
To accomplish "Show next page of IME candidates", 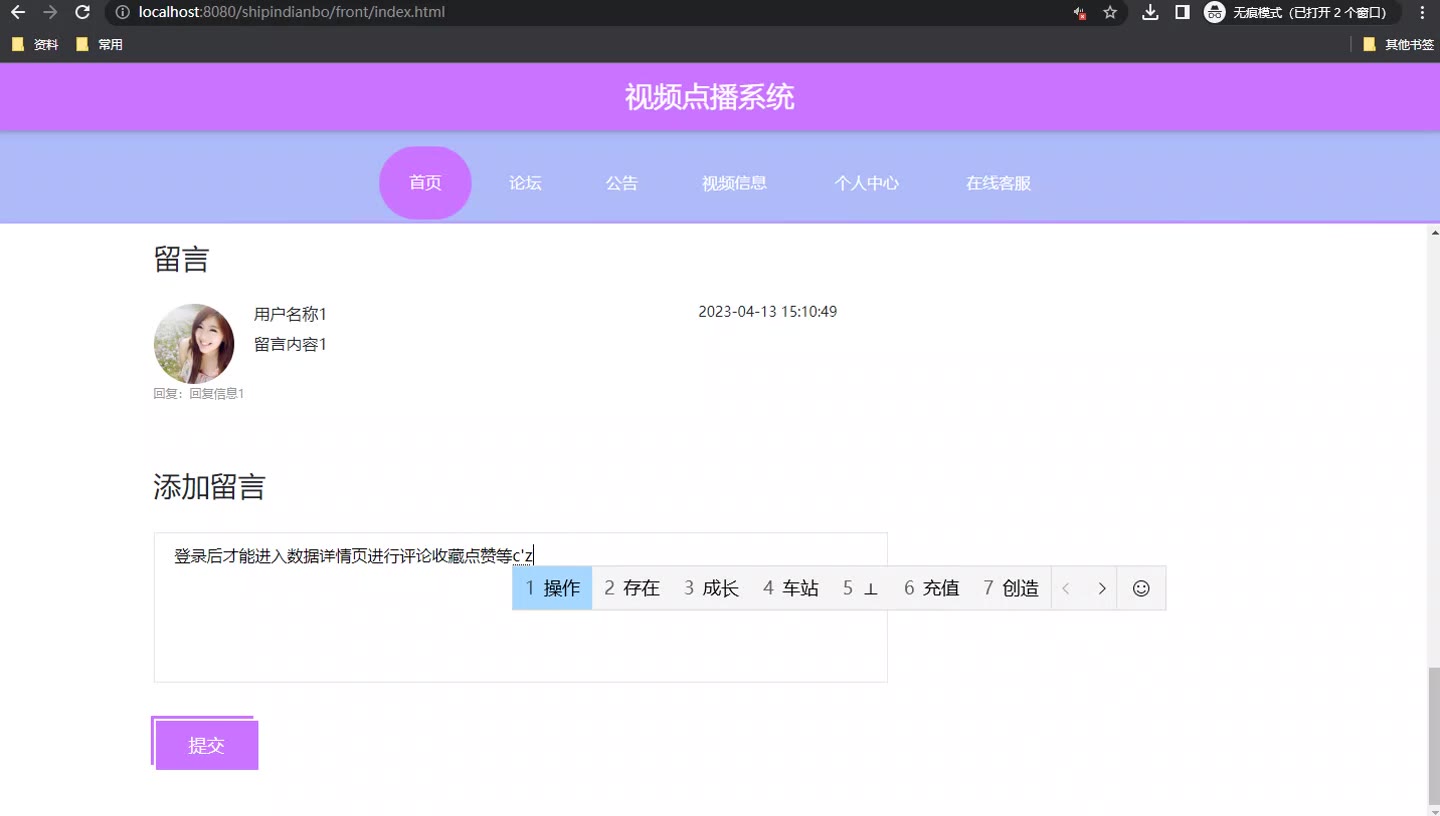I will coord(1102,588).
